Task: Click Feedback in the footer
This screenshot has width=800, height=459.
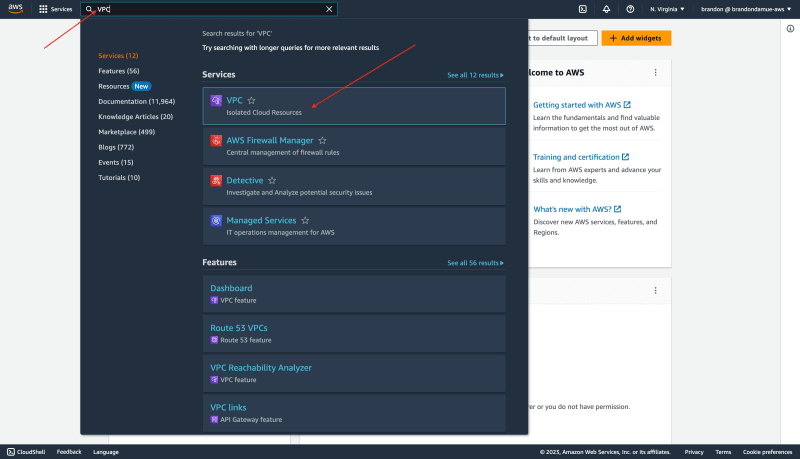Action: point(69,452)
